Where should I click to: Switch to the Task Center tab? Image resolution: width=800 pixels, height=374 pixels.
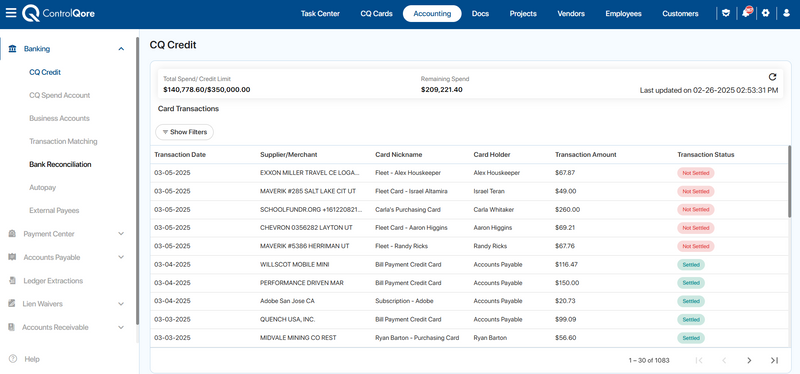pos(320,14)
